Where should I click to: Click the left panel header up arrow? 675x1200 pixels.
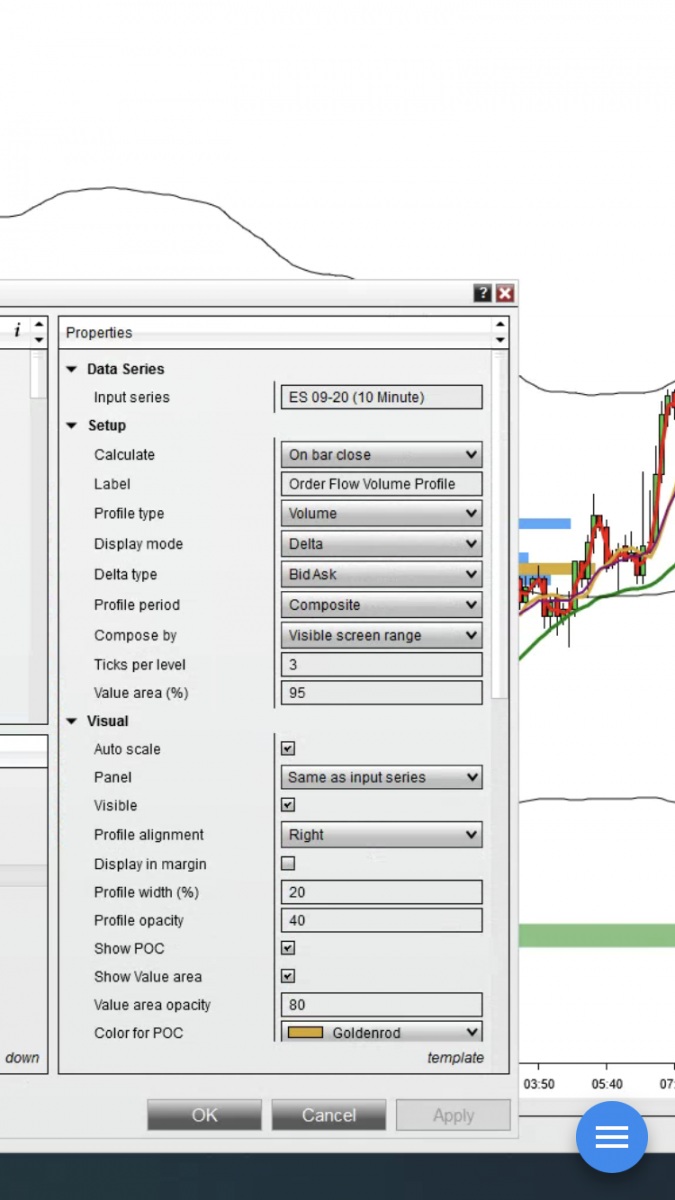(x=39, y=325)
